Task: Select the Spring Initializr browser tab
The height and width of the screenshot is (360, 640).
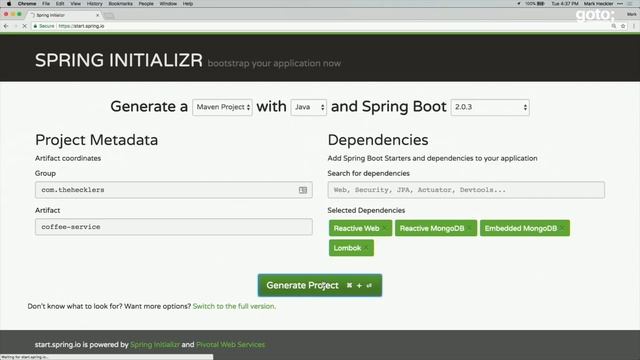Action: point(64,15)
